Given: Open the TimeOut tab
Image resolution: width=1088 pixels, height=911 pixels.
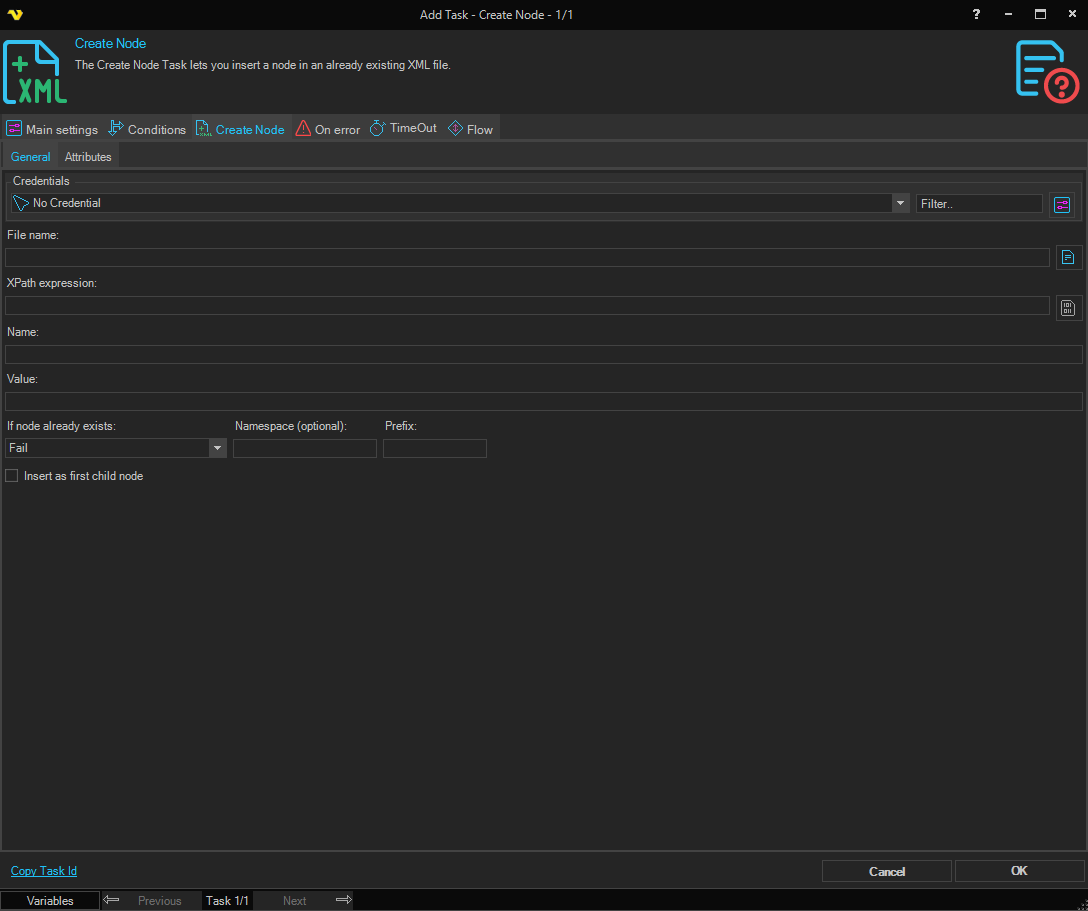Looking at the screenshot, I should click(x=403, y=129).
